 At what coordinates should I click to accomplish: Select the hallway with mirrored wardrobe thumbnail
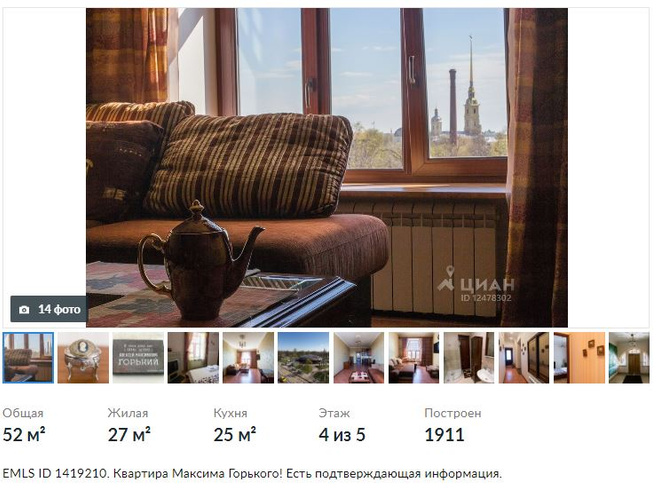(x=524, y=358)
